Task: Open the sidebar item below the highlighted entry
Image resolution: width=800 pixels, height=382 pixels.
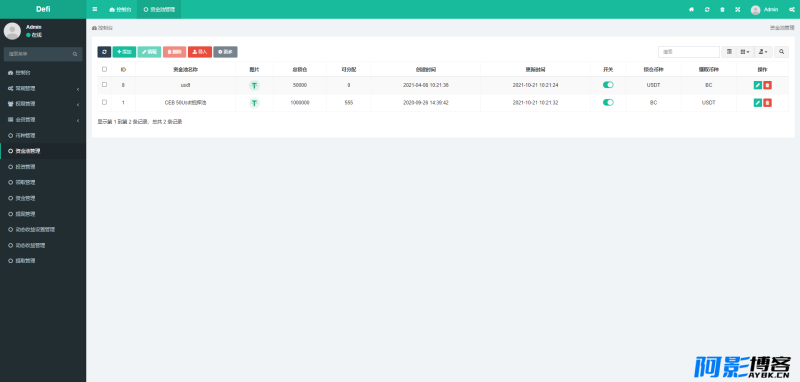Action: point(43,167)
